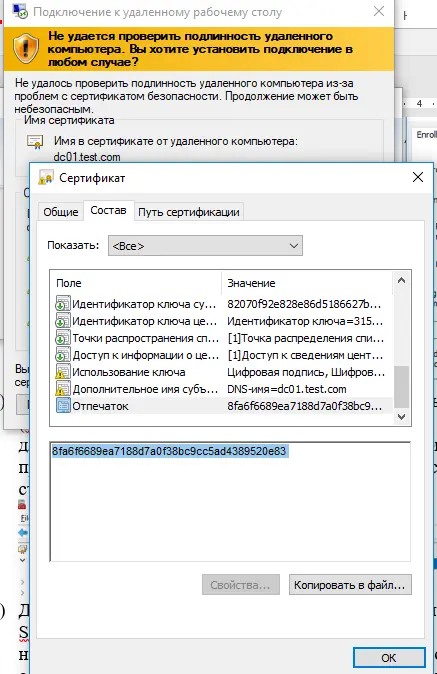Click the Копировать в файл button
Viewport: 437px width, 674px height.
tap(350, 585)
